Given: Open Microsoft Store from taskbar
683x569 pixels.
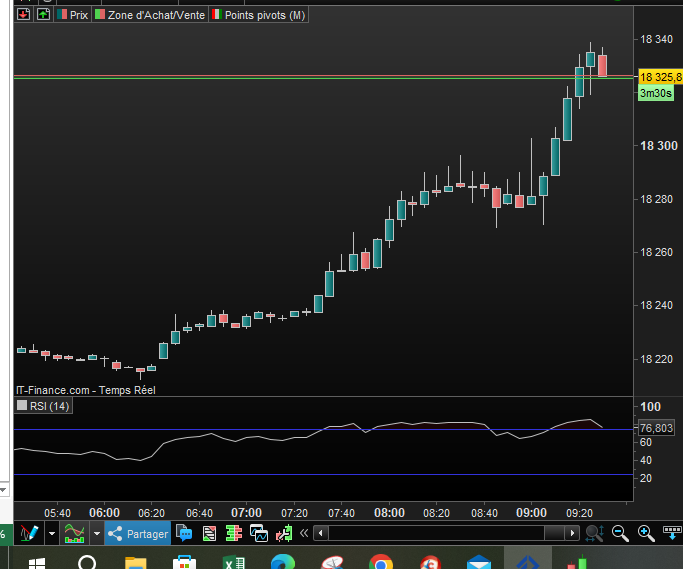Looking at the screenshot, I should click(x=184, y=562).
